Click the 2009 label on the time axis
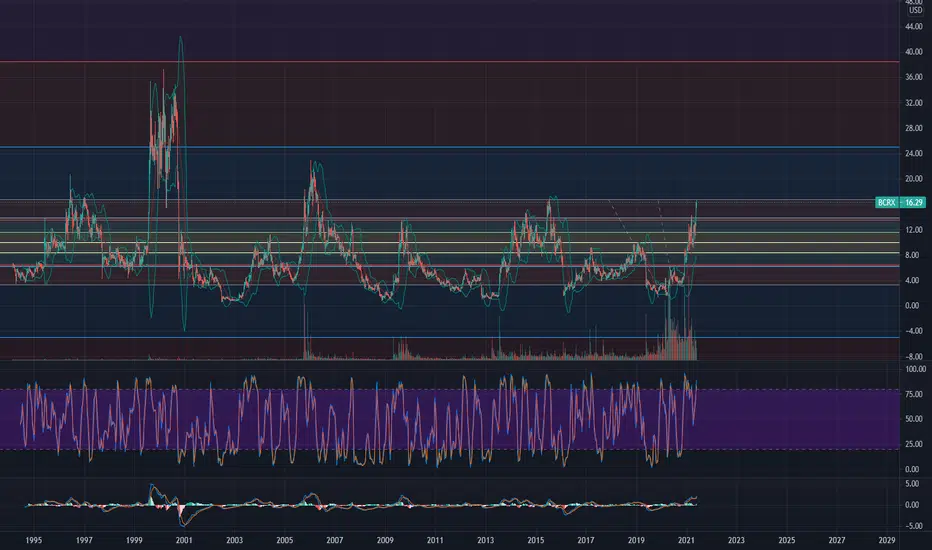 385,540
